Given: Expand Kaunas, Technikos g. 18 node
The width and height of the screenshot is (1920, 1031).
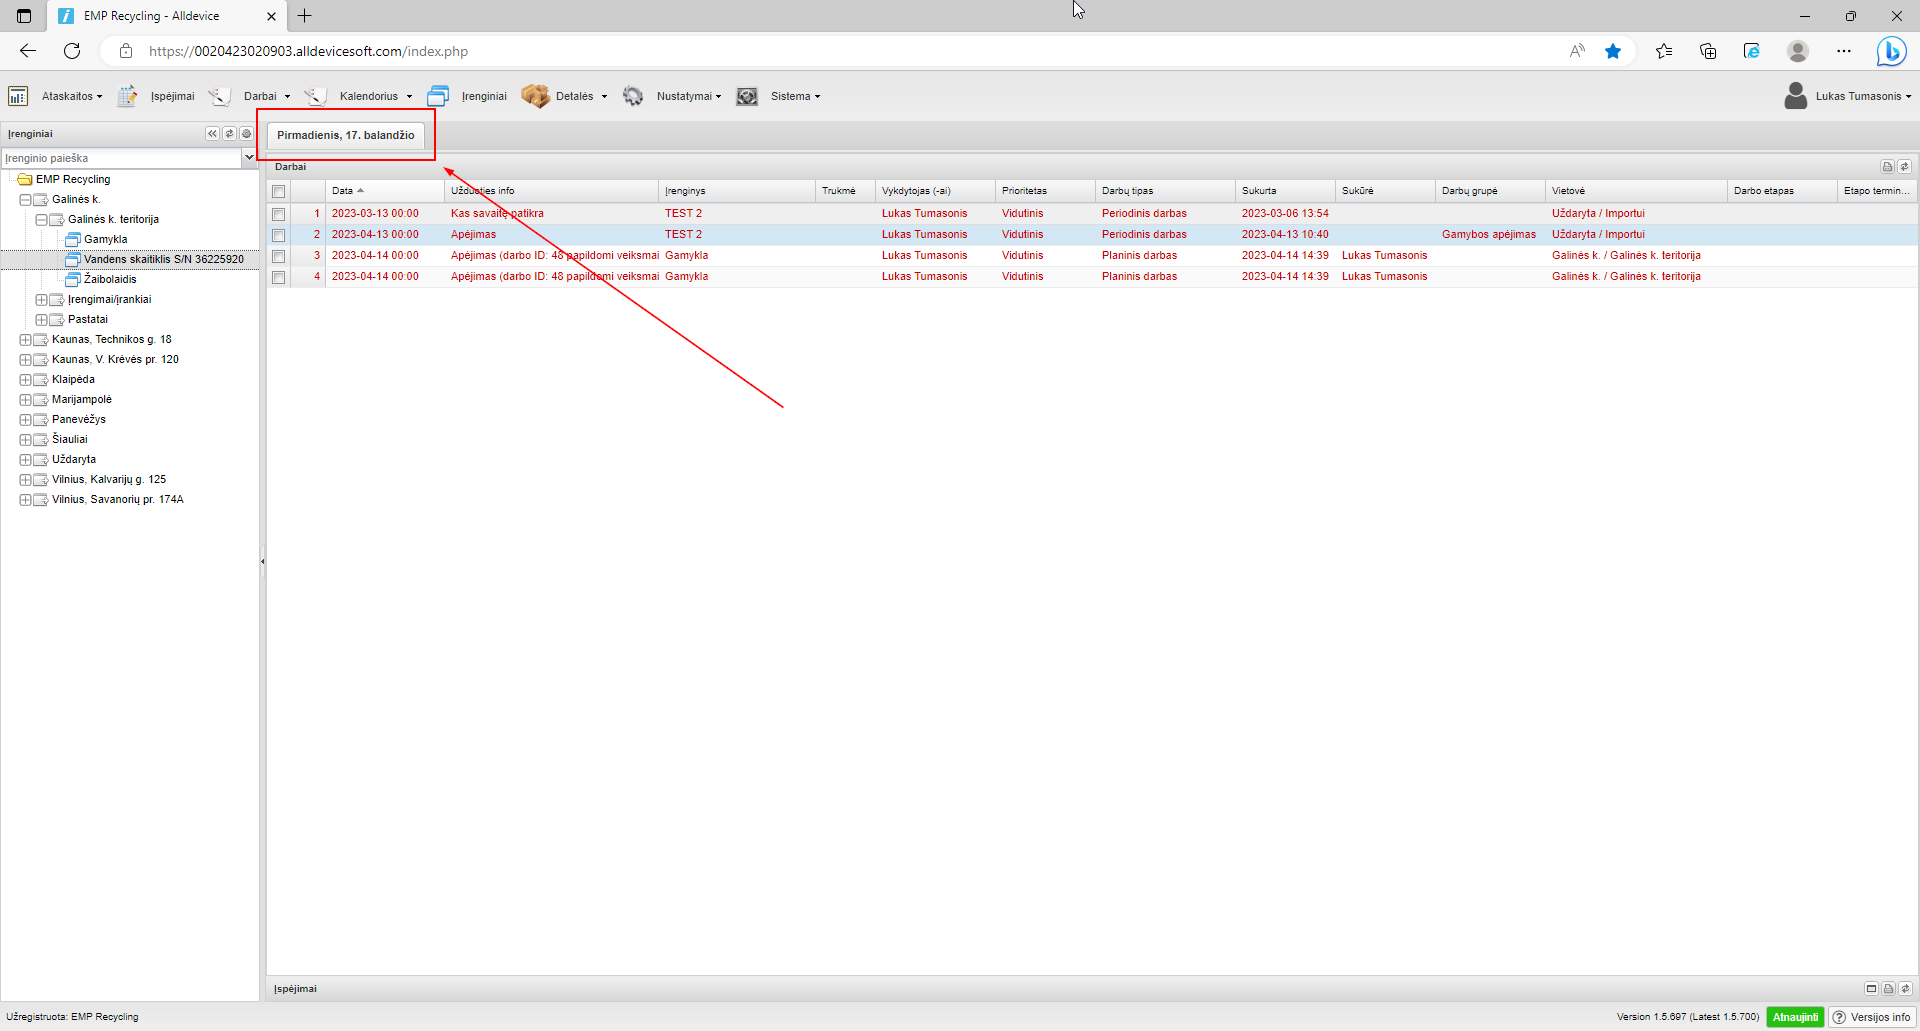Looking at the screenshot, I should 25,340.
